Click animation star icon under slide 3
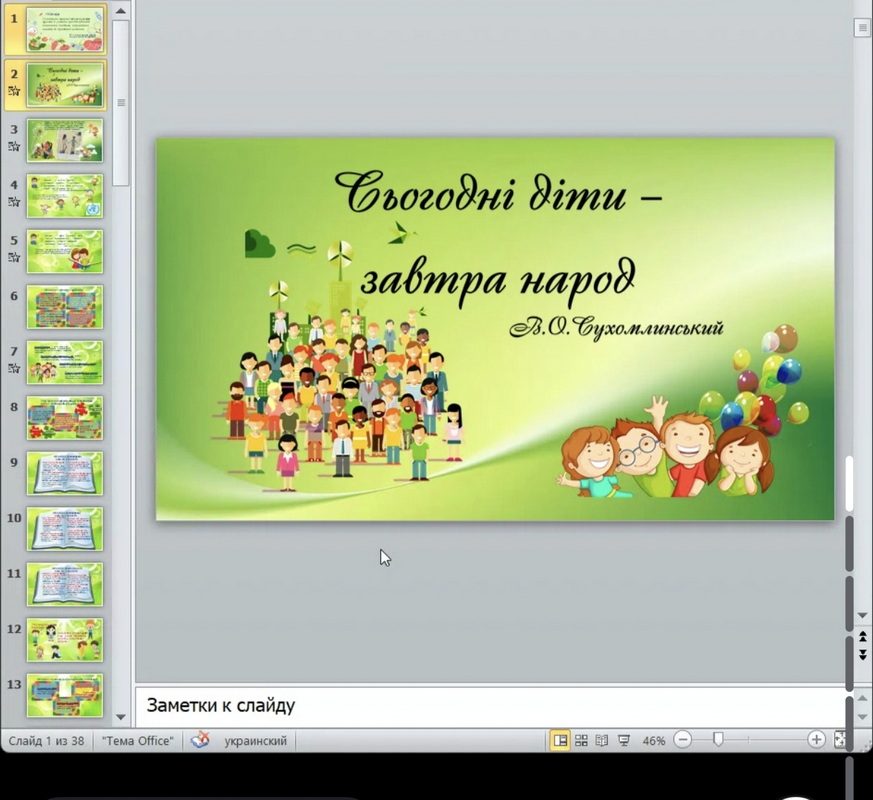This screenshot has width=873, height=800. (14, 146)
